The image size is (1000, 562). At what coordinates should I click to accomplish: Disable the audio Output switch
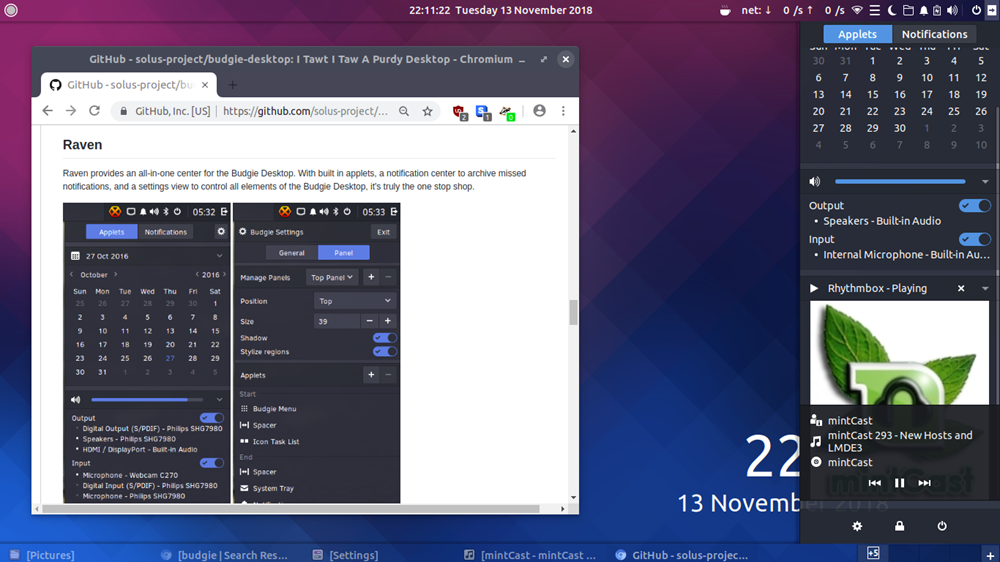[974, 206]
